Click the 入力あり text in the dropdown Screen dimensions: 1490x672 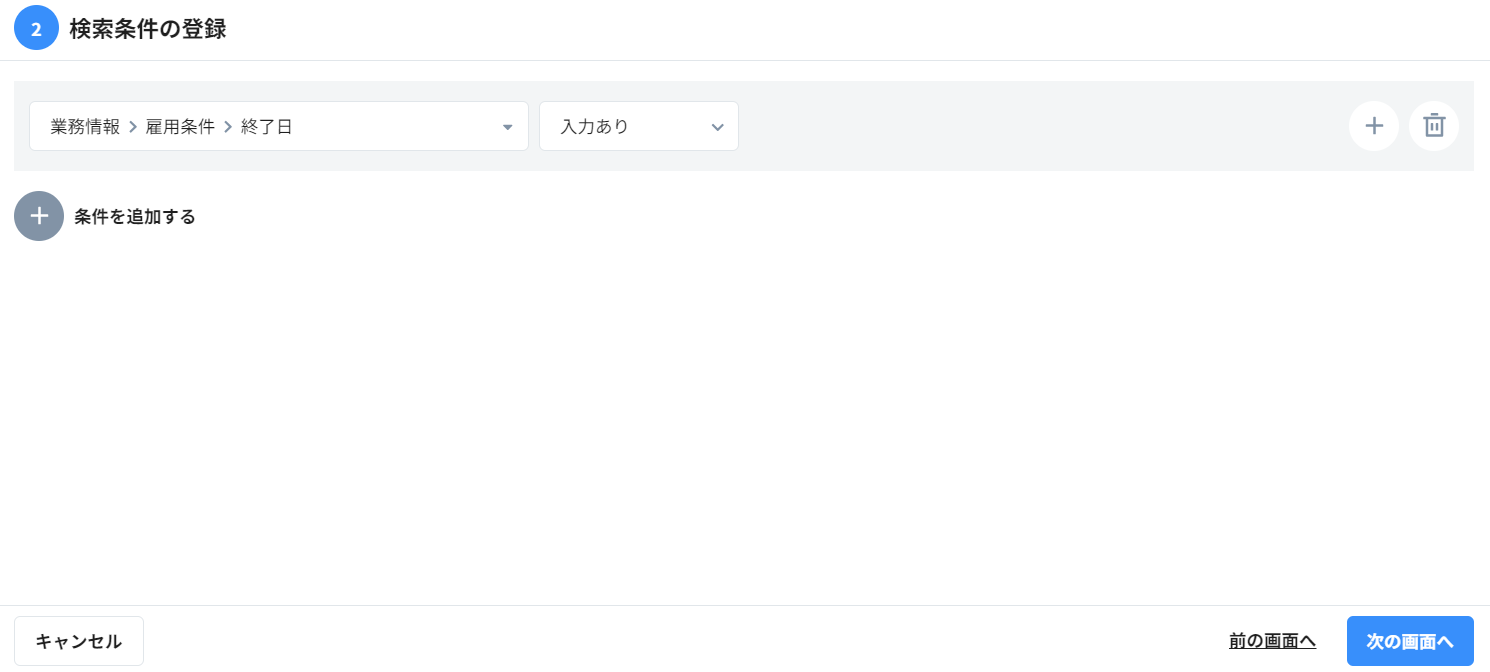click(595, 127)
